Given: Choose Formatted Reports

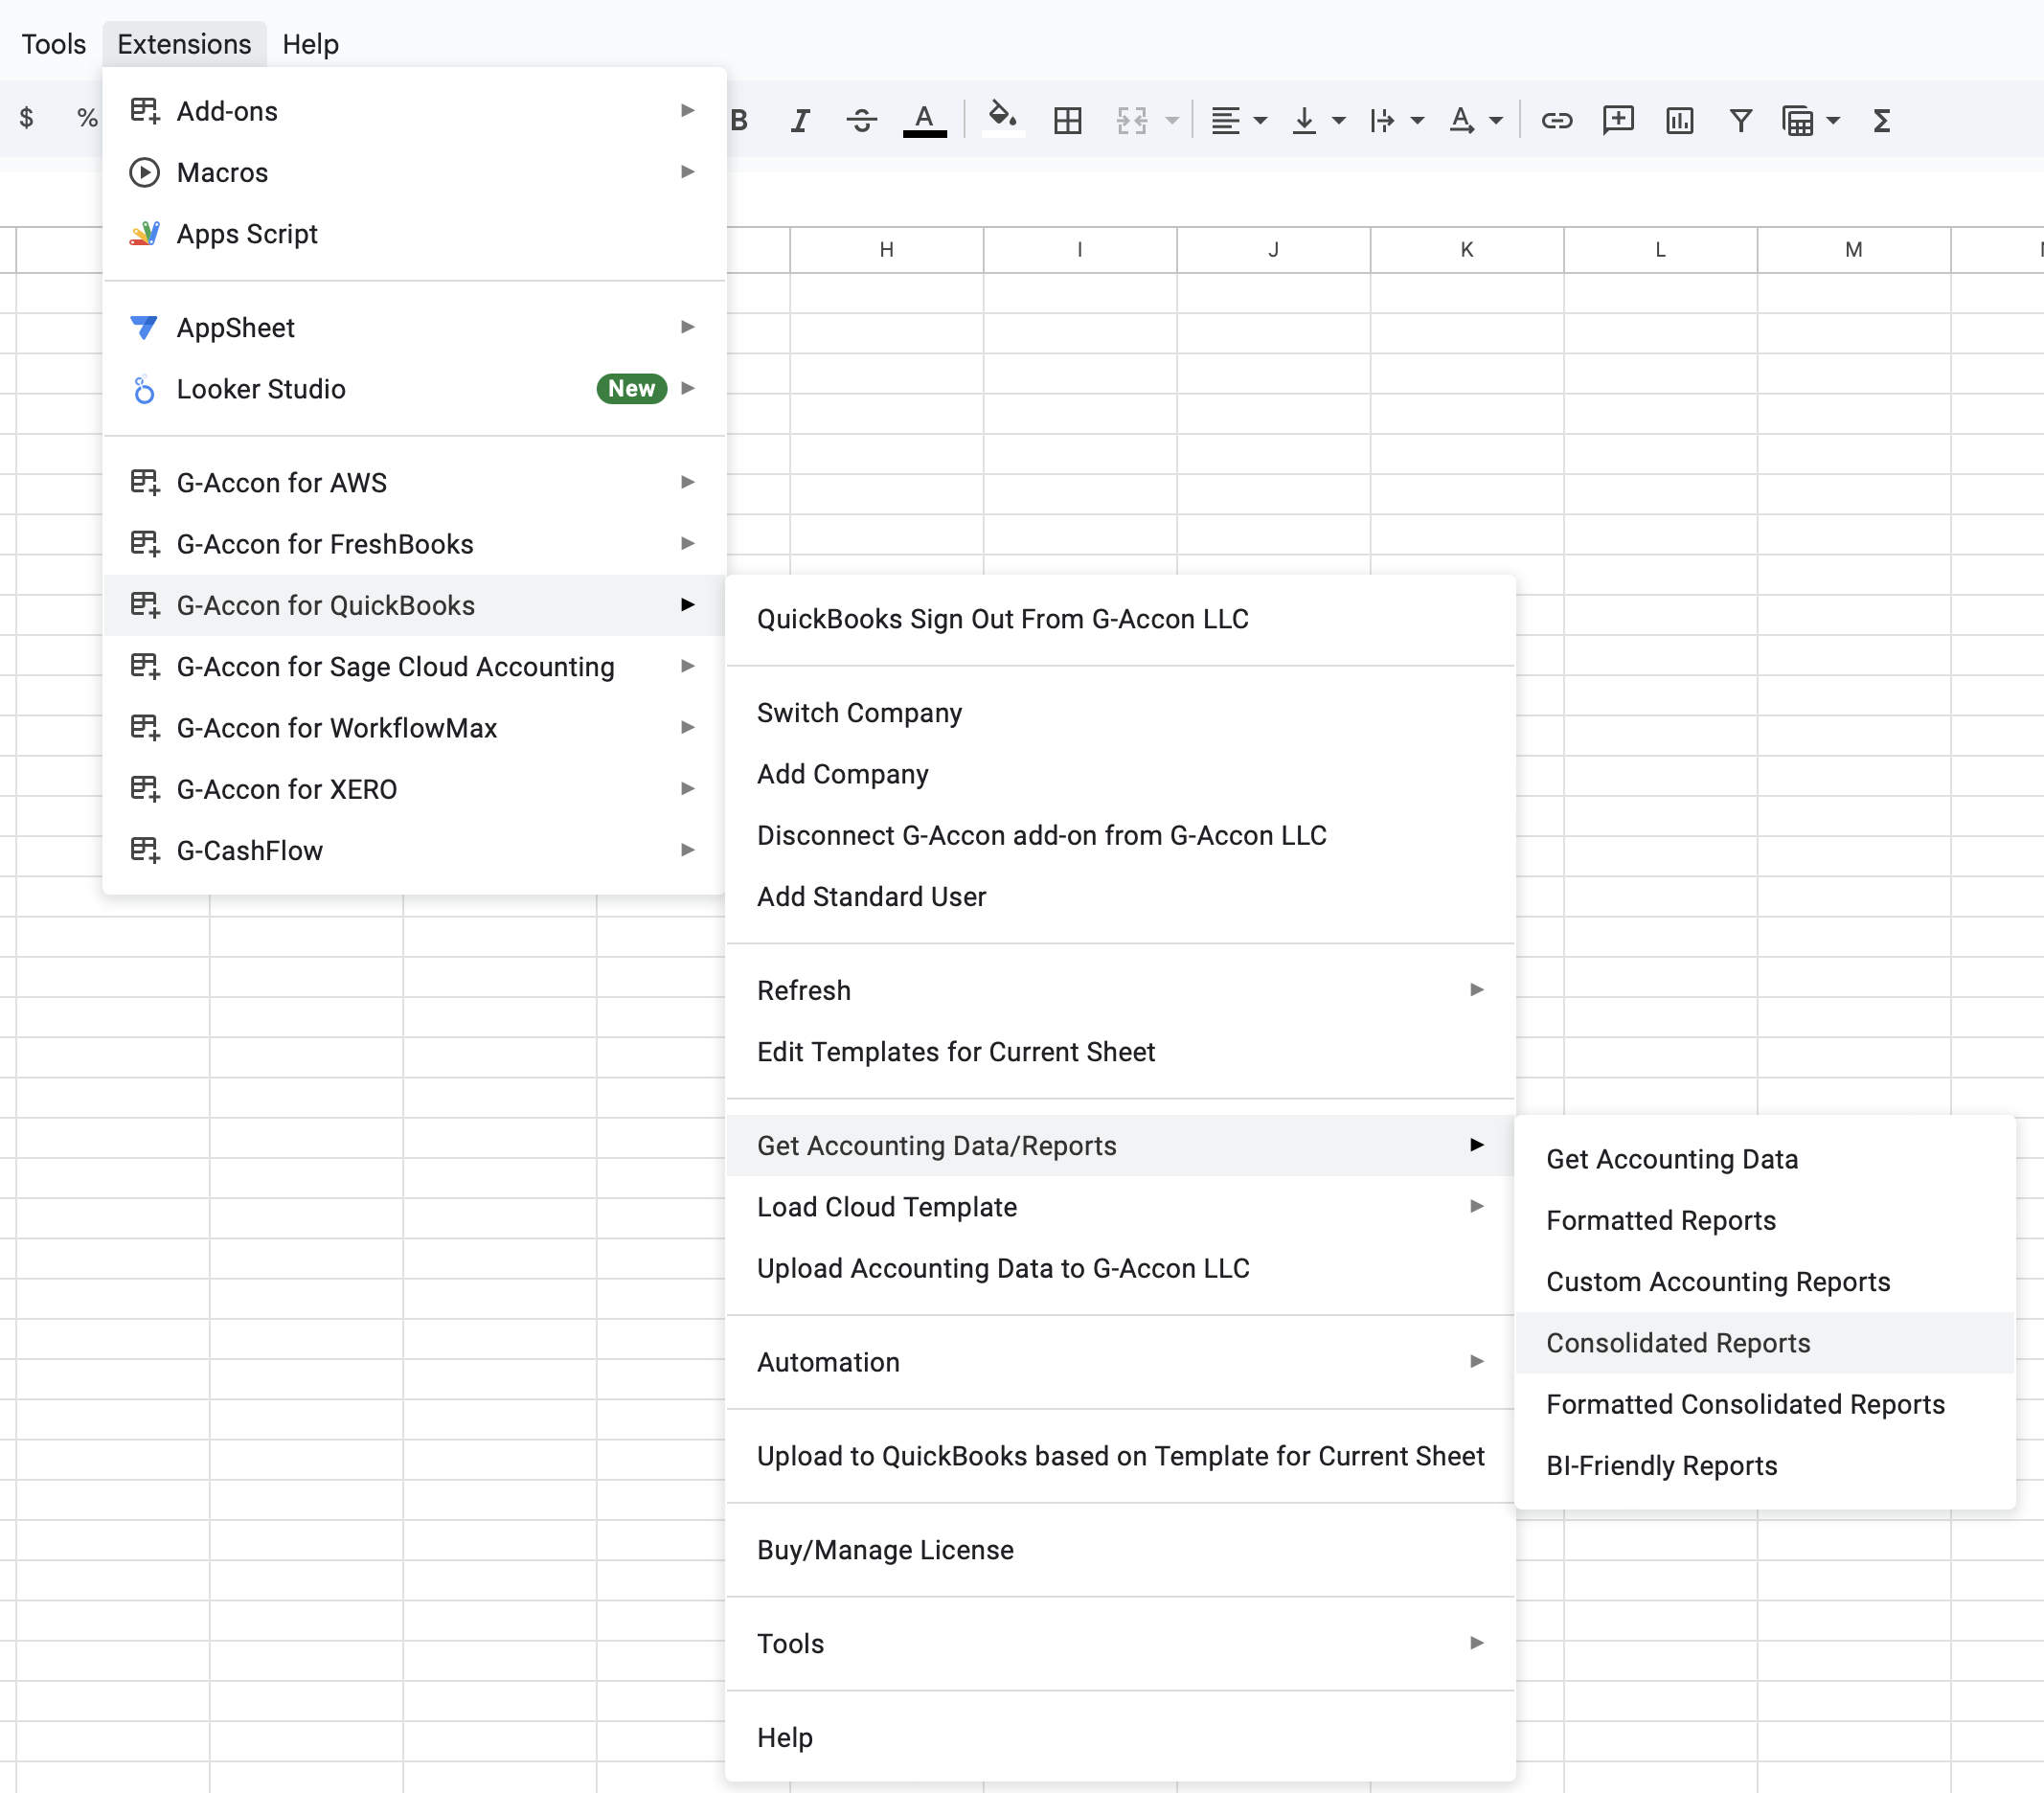Looking at the screenshot, I should tap(1764, 1220).
